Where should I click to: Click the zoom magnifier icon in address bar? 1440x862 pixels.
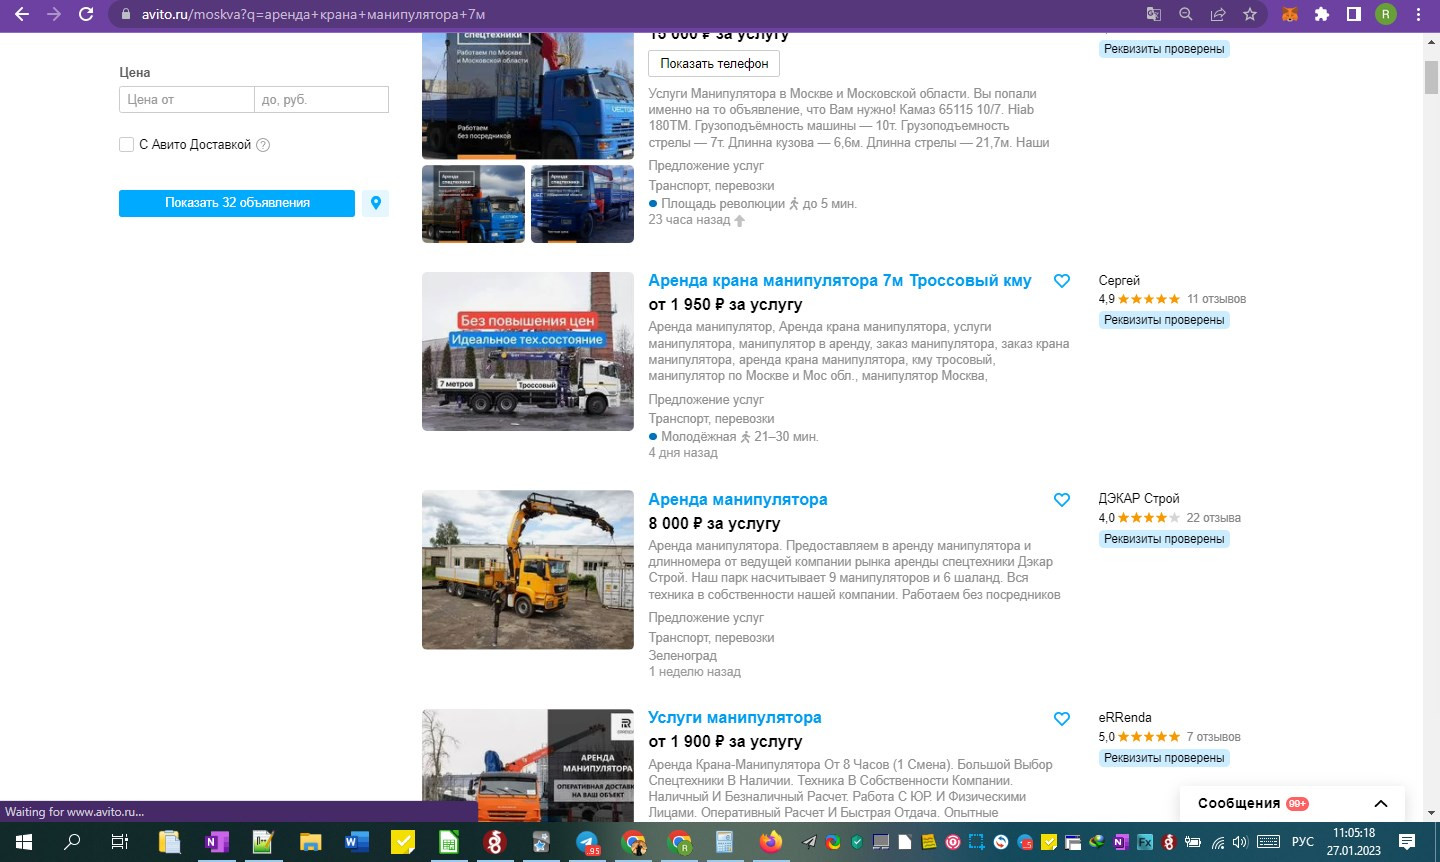(x=1186, y=14)
